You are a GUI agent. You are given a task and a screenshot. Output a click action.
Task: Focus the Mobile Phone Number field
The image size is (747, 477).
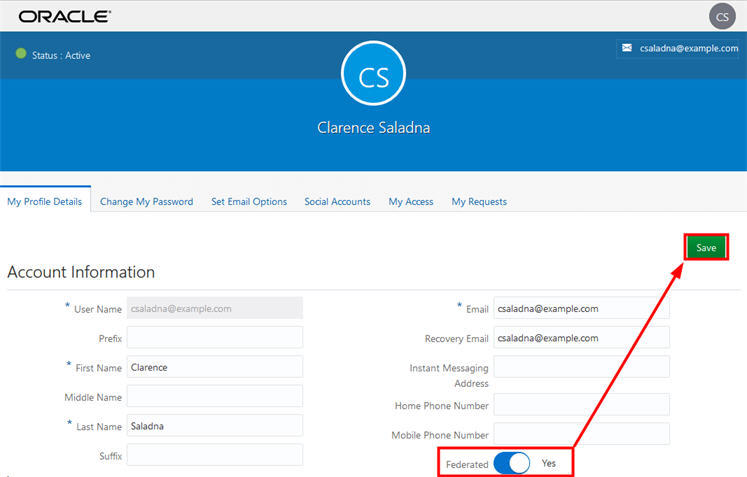pos(581,434)
